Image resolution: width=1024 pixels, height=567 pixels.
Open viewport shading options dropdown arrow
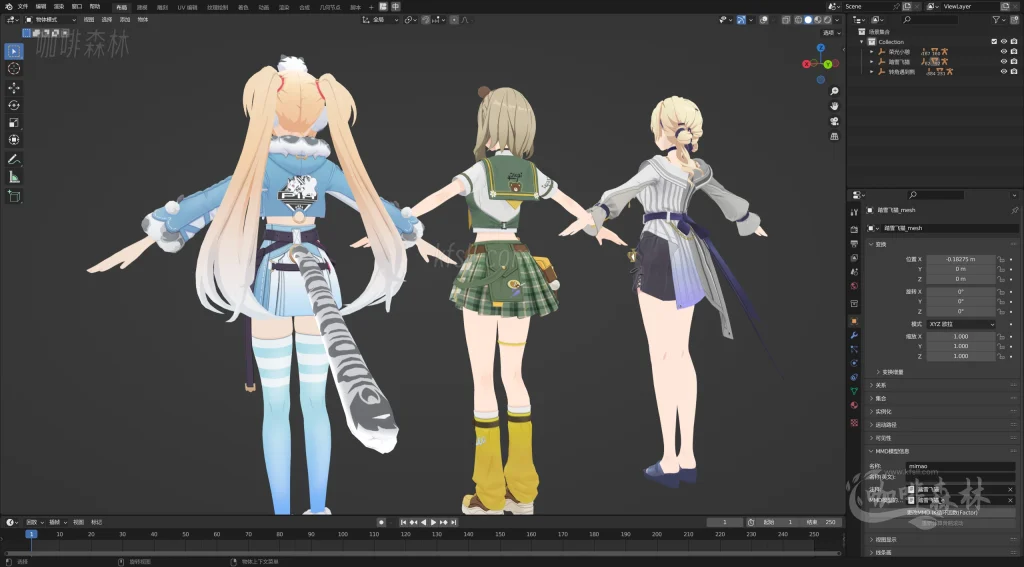[x=837, y=20]
